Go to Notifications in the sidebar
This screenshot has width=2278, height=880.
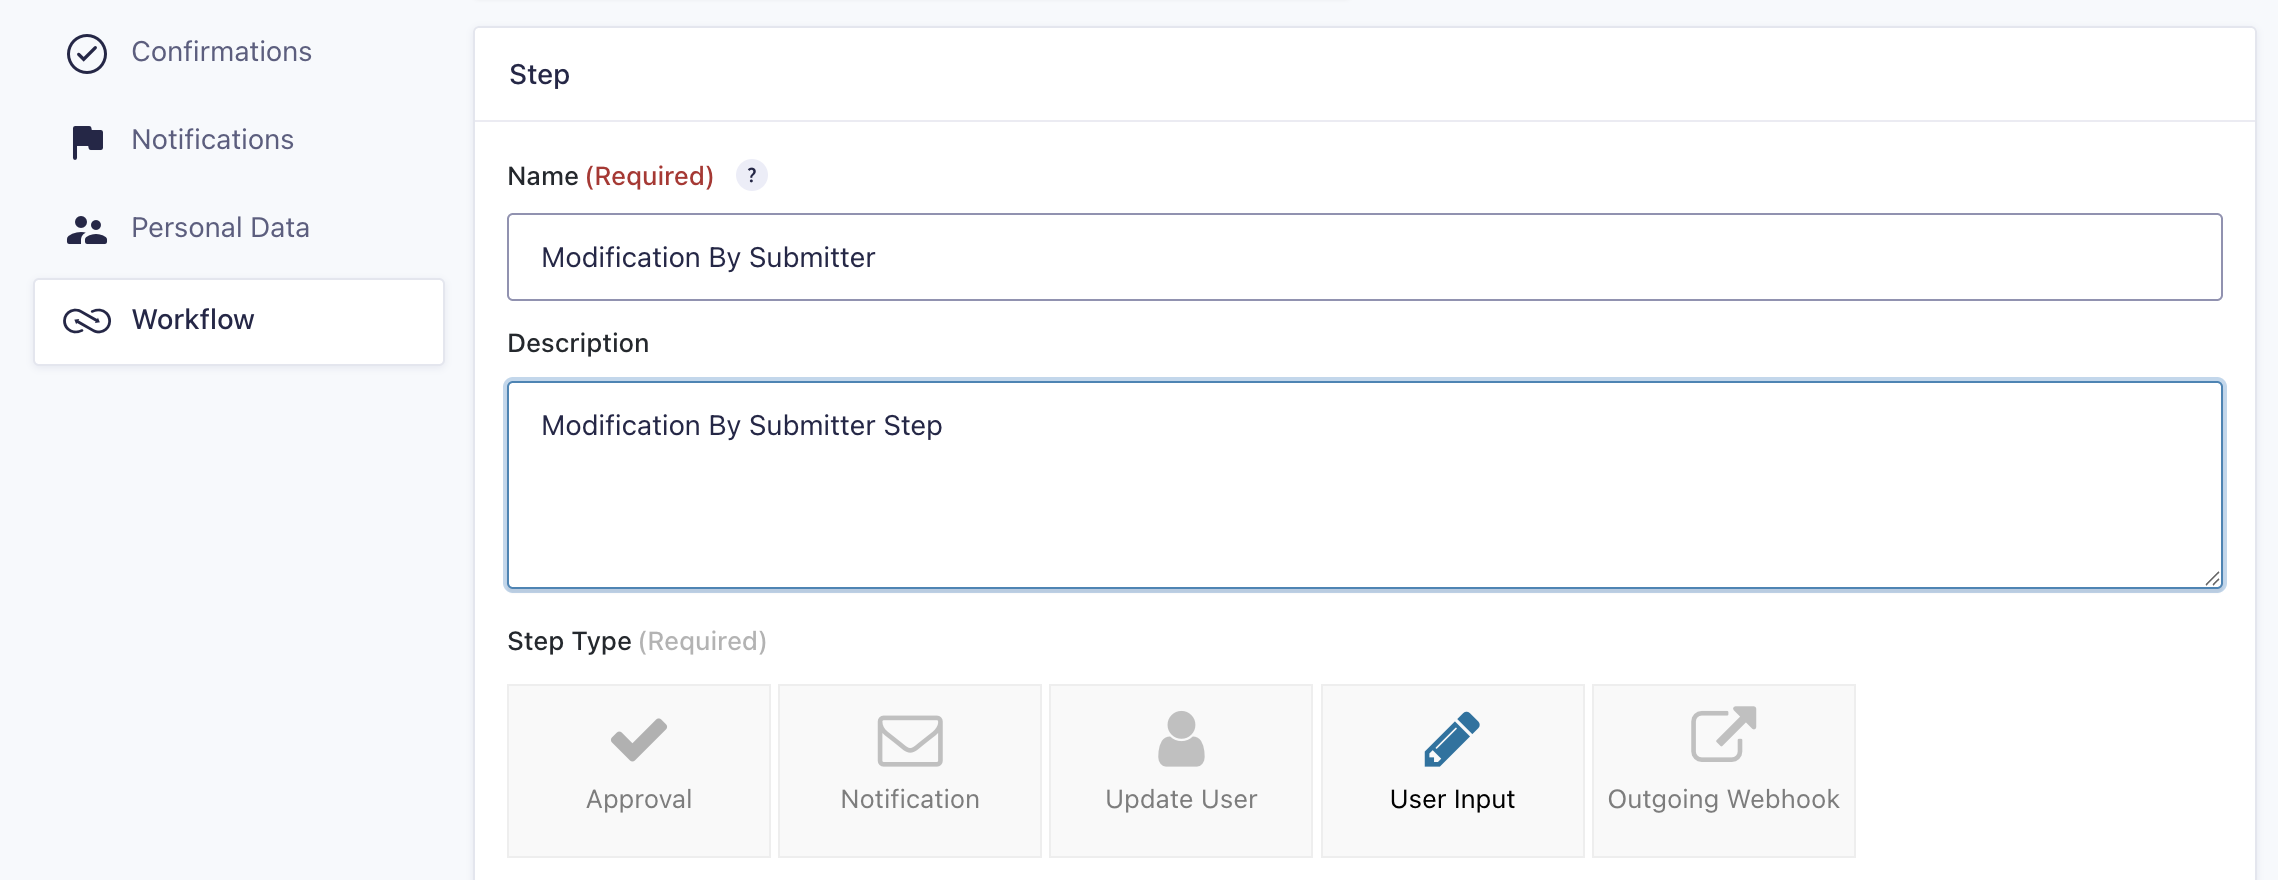pos(212,140)
